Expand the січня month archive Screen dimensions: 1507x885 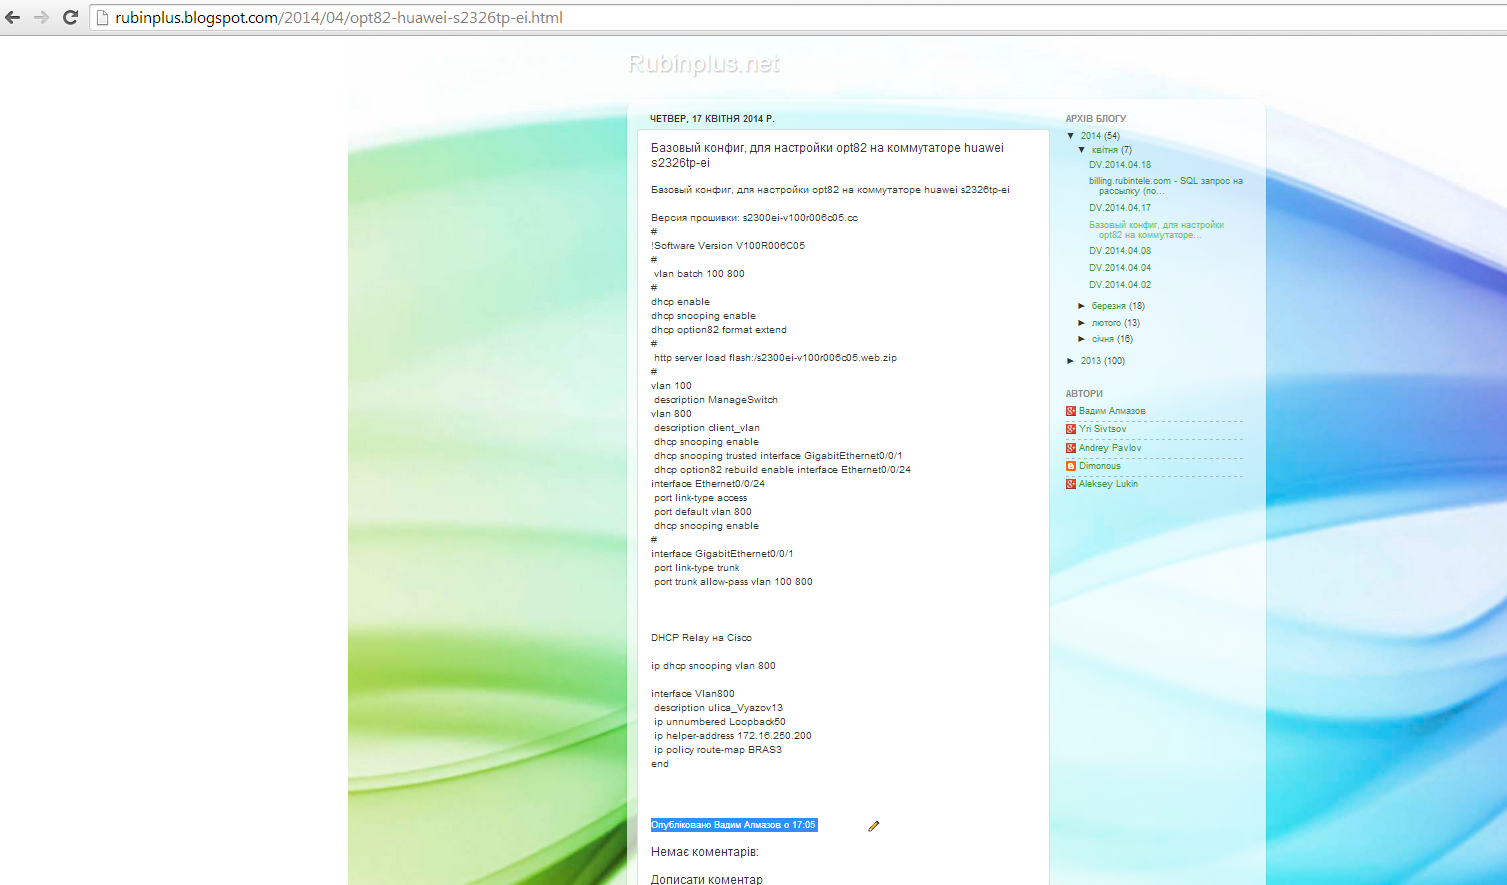1082,339
